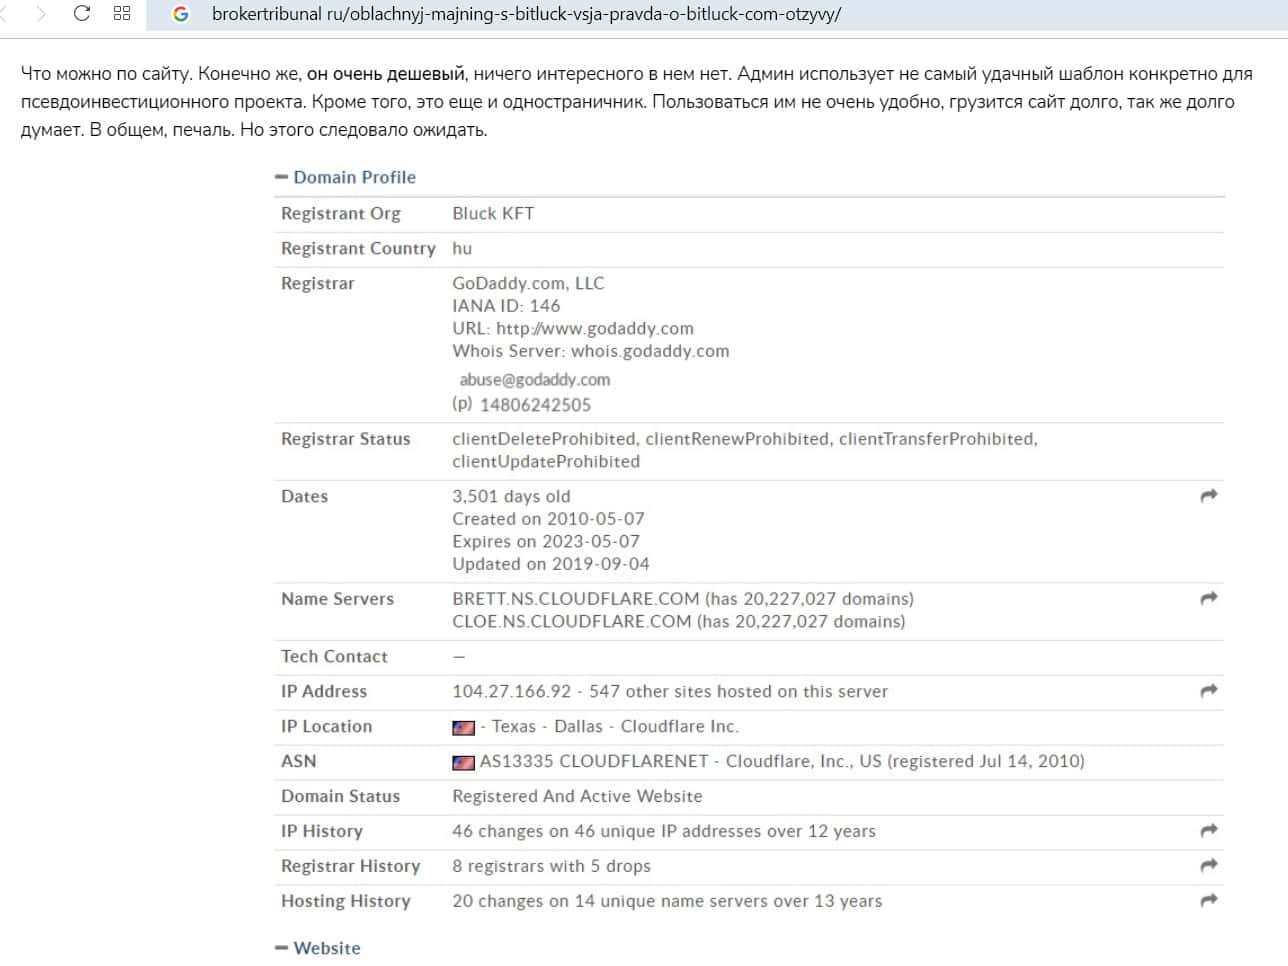This screenshot has height=966, width=1288.
Task: Click the arrow icon in the Dates row
Action: tap(1209, 496)
